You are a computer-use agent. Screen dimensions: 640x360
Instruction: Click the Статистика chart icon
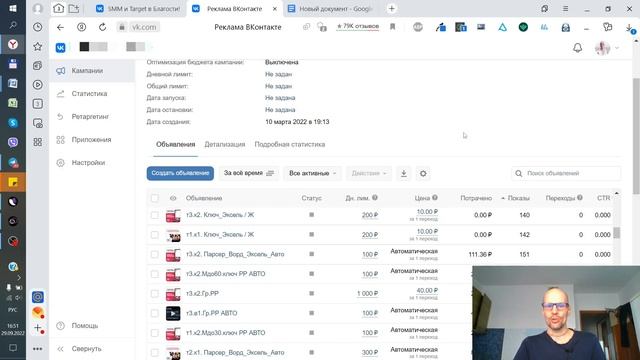(x=60, y=94)
